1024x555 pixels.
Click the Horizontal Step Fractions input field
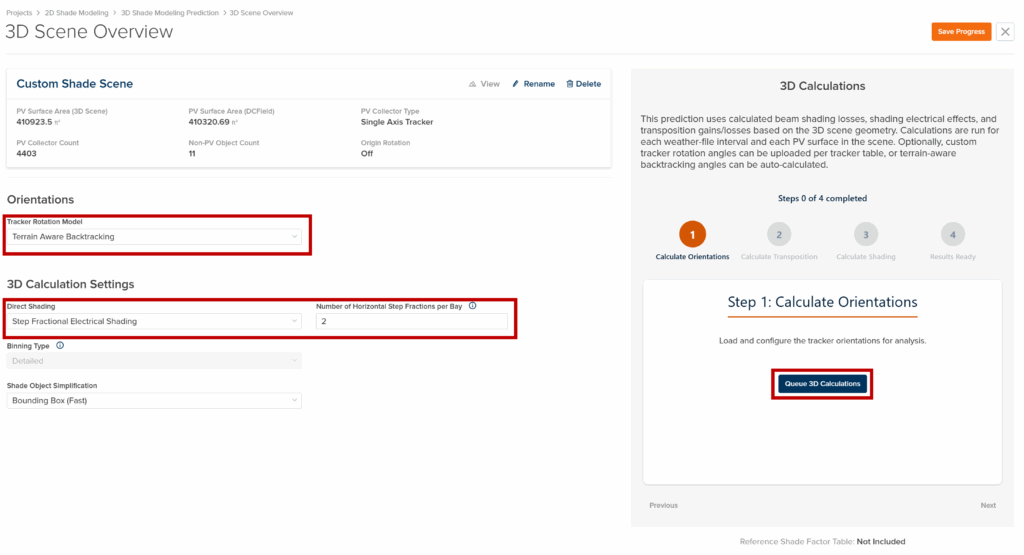[411, 321]
